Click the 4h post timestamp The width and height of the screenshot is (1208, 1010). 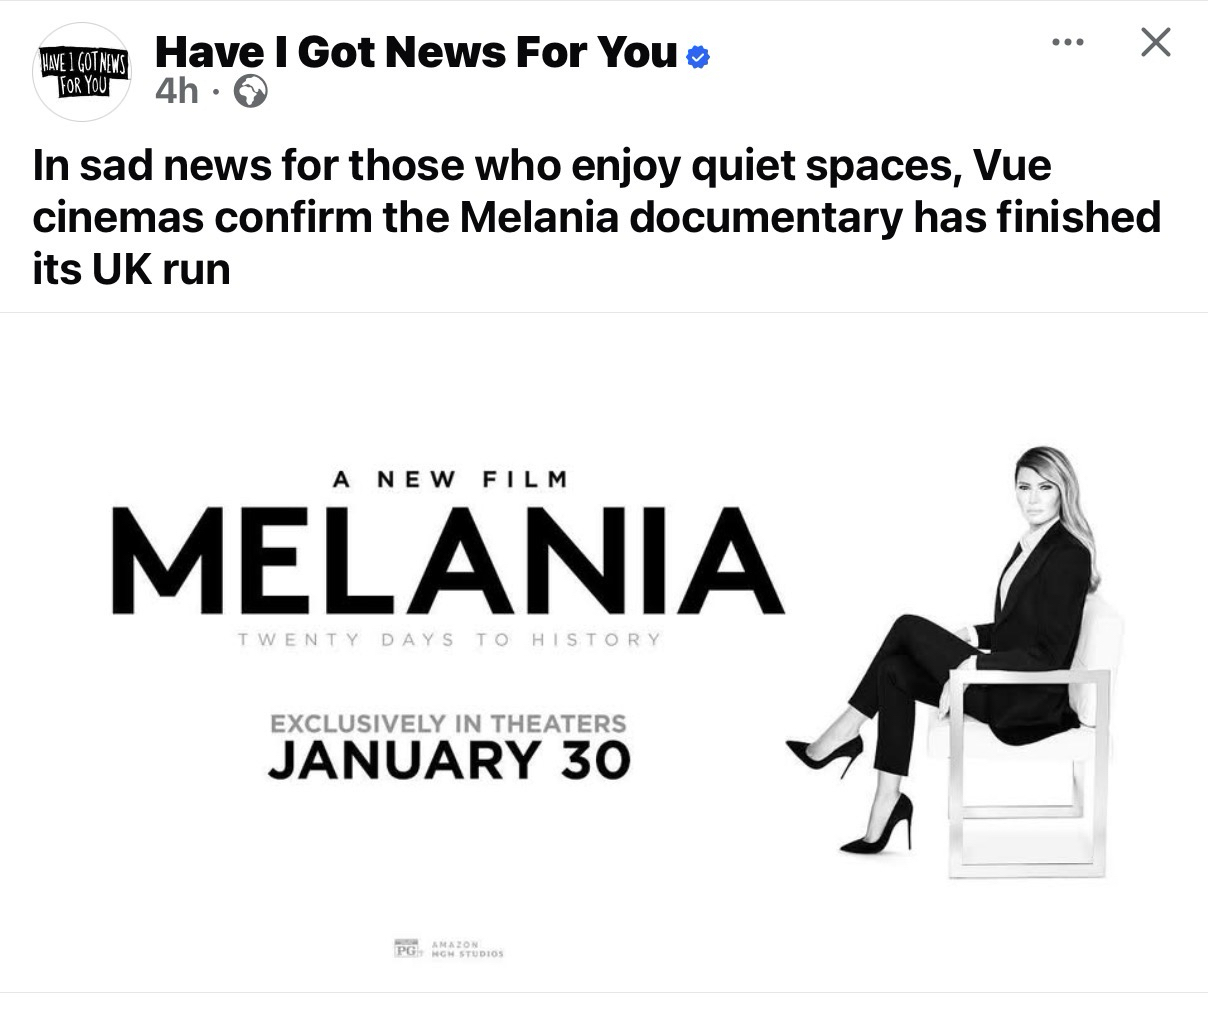177,93
